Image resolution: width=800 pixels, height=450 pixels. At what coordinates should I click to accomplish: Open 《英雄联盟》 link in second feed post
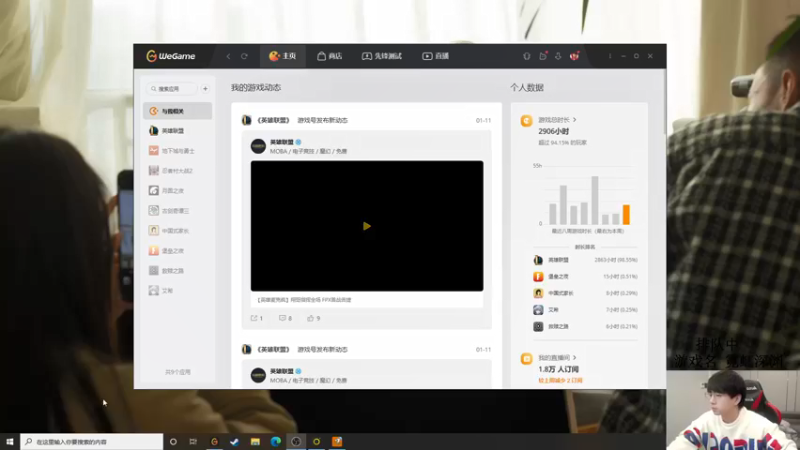pyautogui.click(x=273, y=349)
